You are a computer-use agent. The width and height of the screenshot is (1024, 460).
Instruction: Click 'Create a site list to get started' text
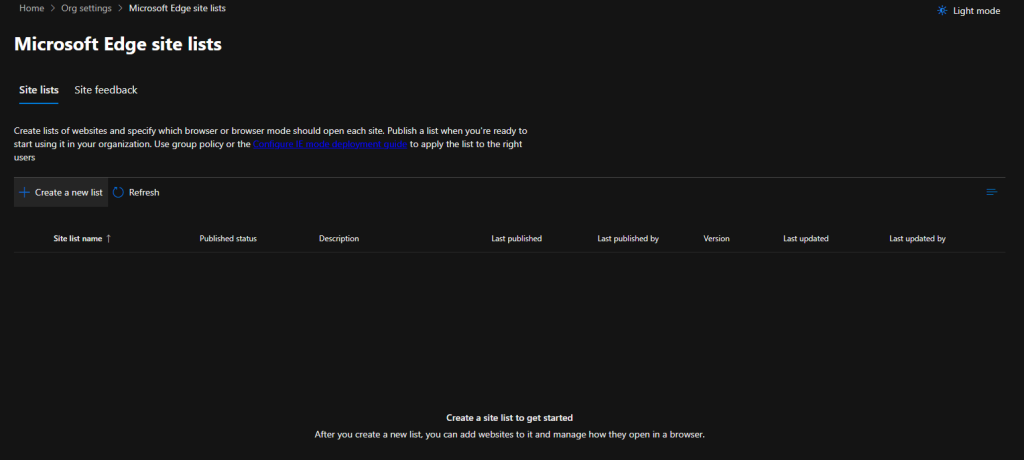click(x=509, y=417)
